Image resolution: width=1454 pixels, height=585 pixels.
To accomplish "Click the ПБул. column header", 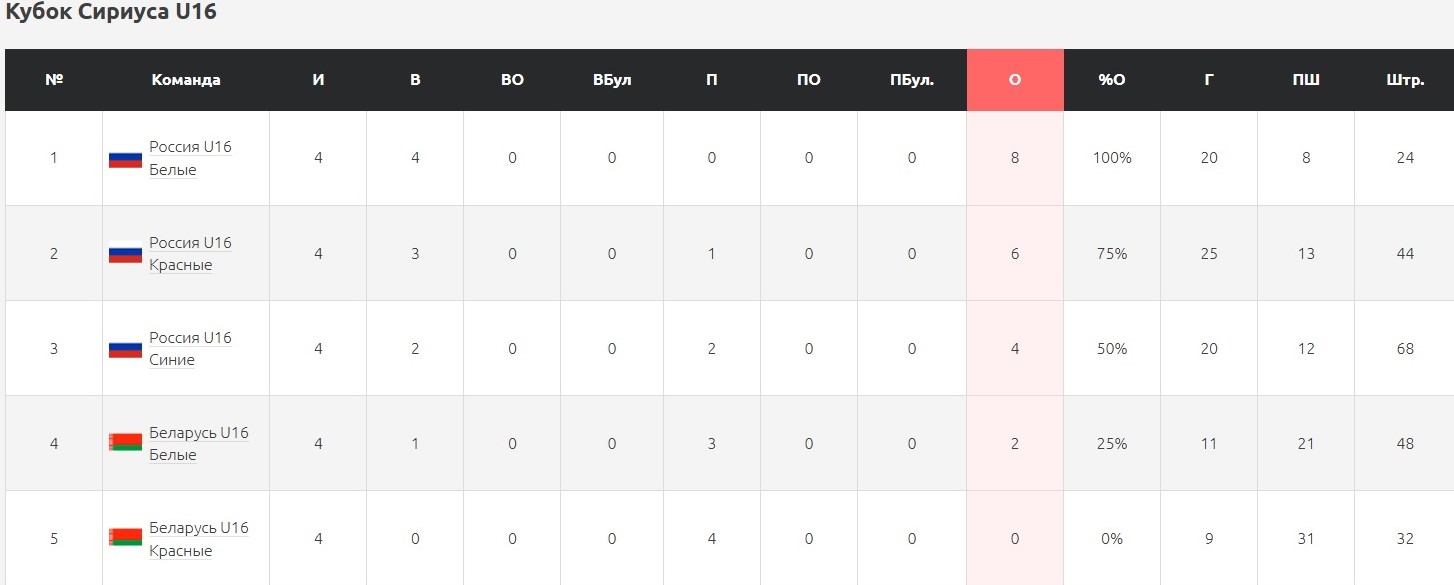I will pos(912,80).
